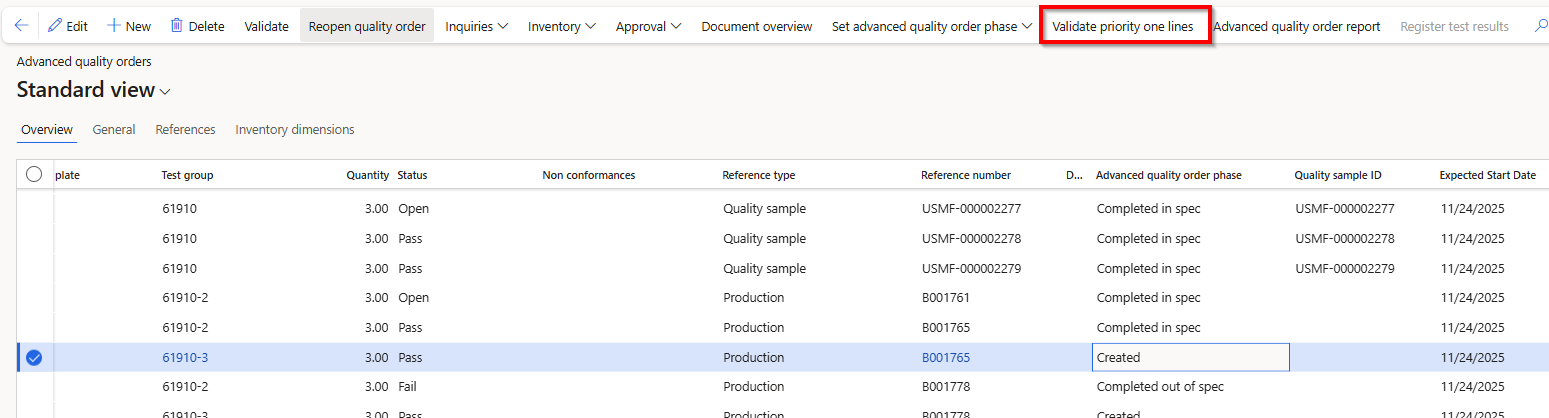This screenshot has height=418, width=1549.
Task: Open the B001765 reference number link
Action: click(x=945, y=358)
